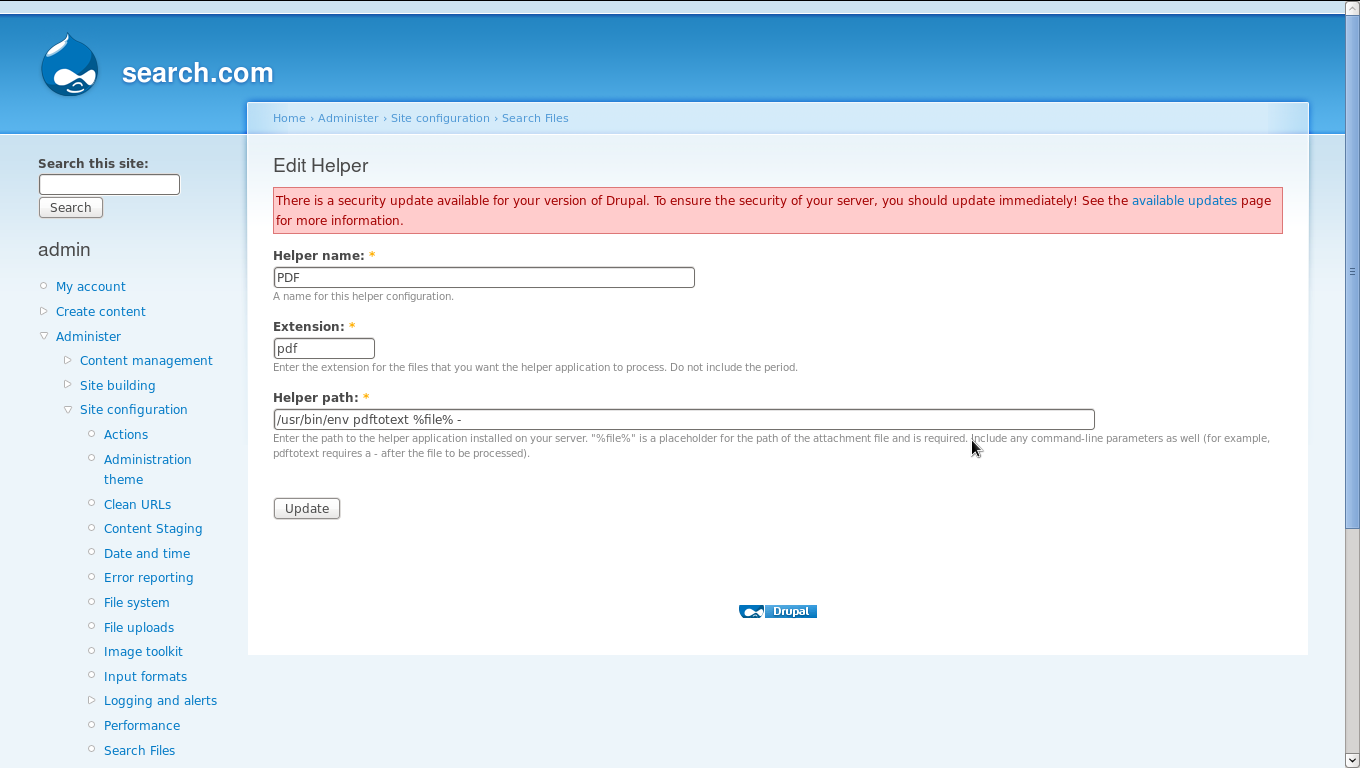Image resolution: width=1360 pixels, height=768 pixels.
Task: Collapse the Site configuration submenu arrow
Action: coord(68,409)
